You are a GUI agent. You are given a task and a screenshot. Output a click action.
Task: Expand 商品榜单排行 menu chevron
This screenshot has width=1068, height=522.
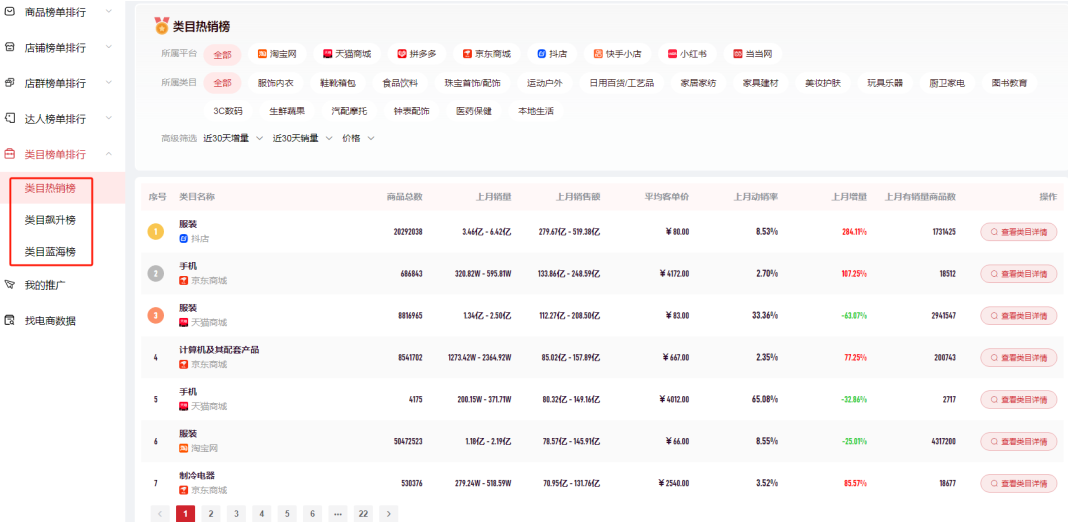coord(109,12)
